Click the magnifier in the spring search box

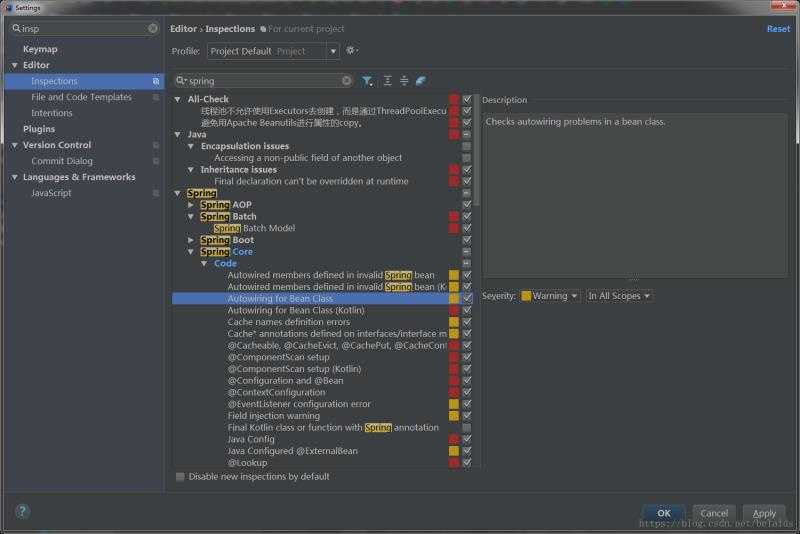click(181, 81)
